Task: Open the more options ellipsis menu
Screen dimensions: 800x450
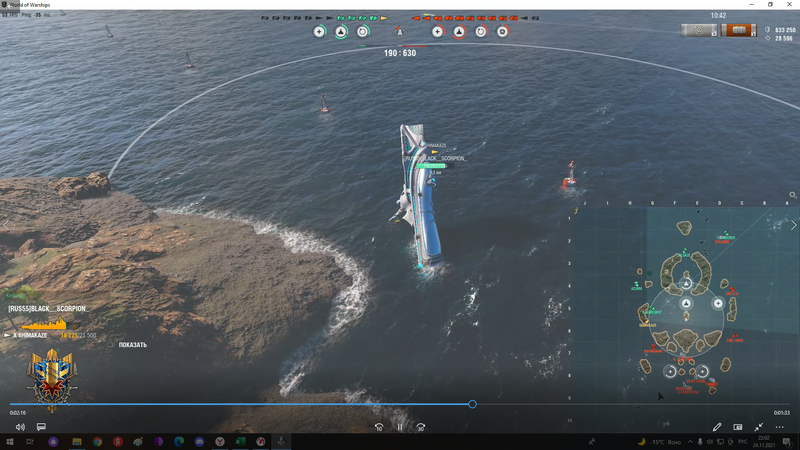Action: point(779,427)
